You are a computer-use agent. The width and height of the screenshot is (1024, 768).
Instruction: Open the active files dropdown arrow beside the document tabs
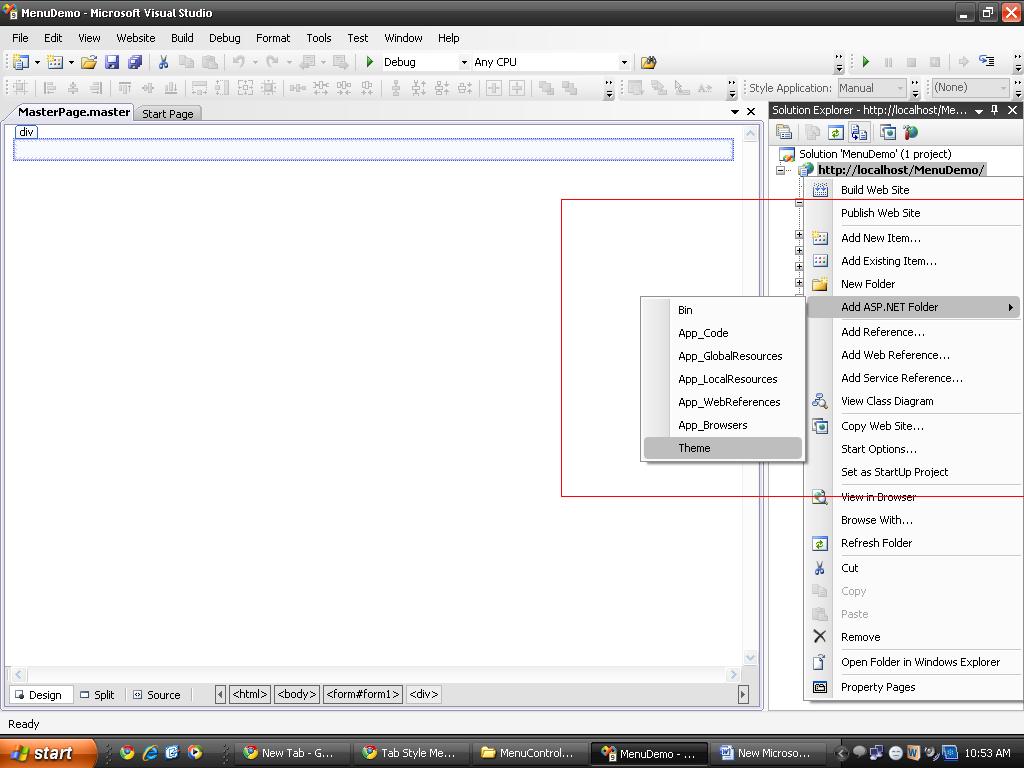(x=735, y=112)
